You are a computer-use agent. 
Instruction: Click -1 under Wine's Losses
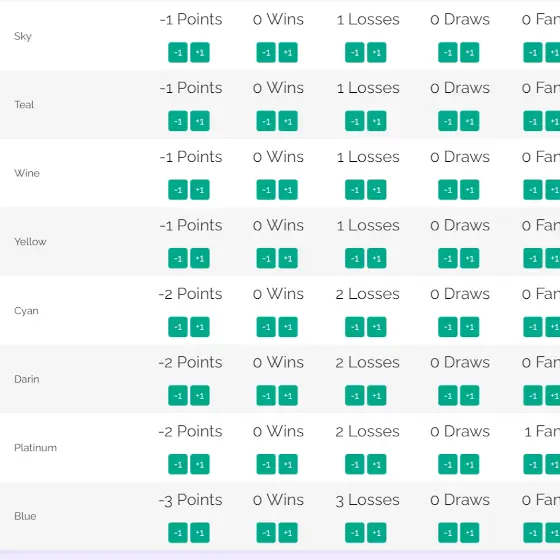tap(355, 190)
